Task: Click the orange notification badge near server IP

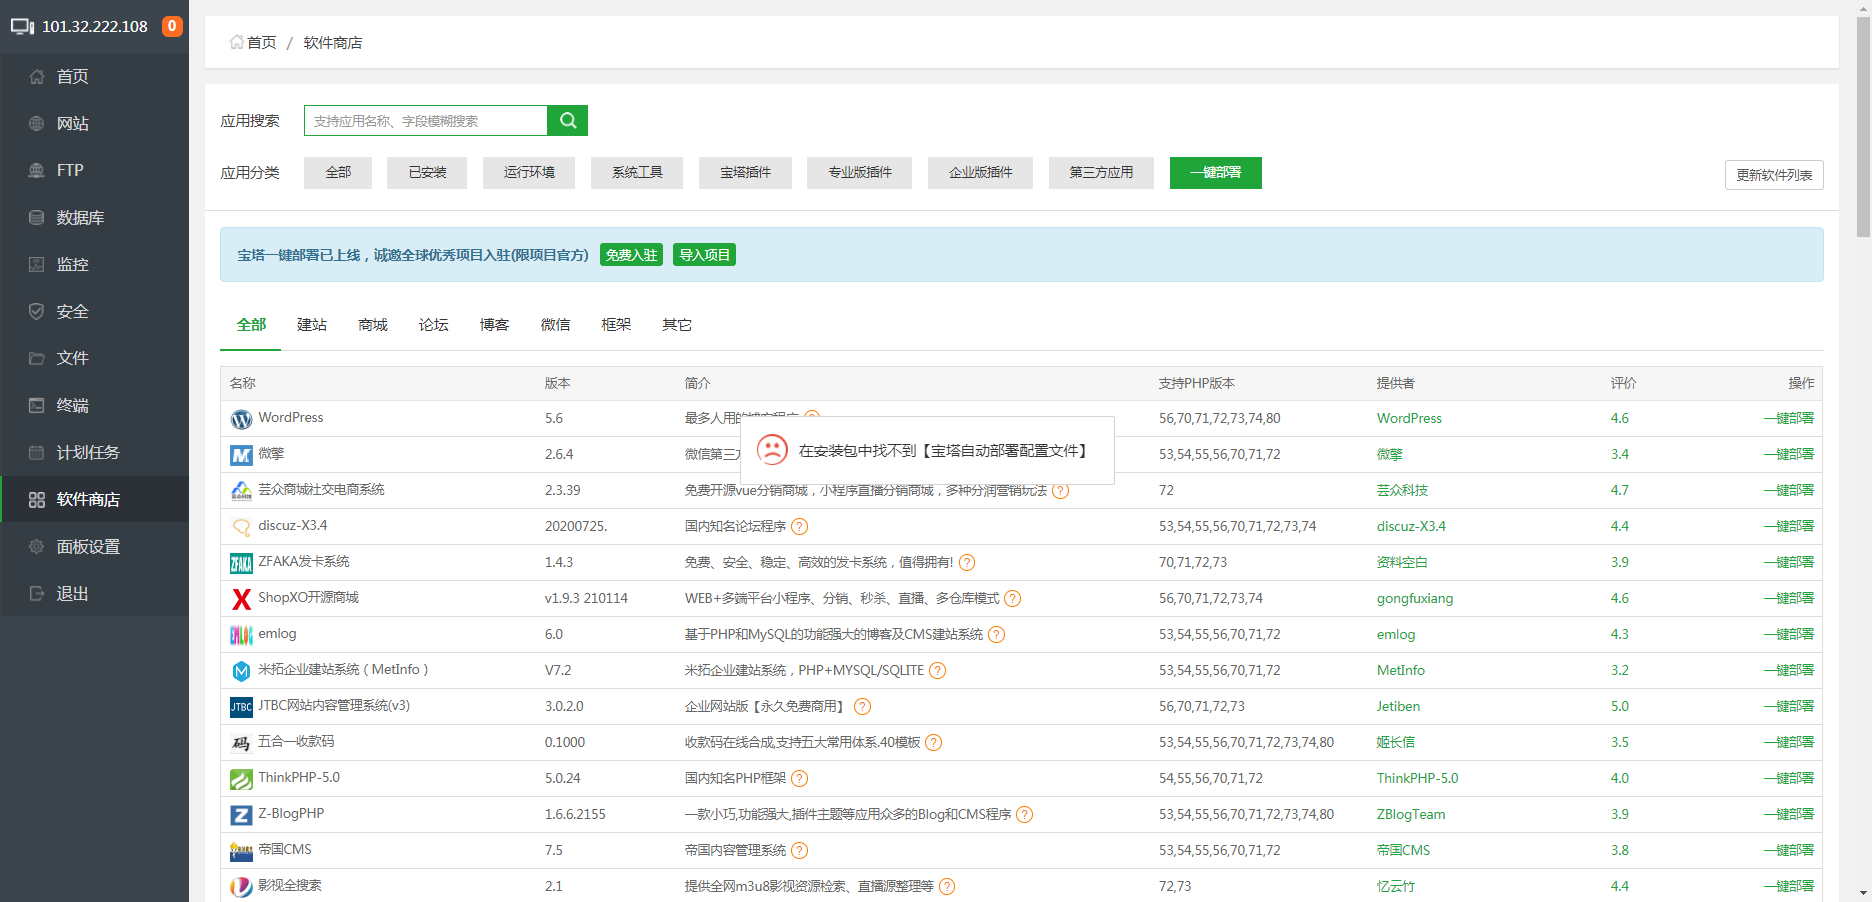Action: pos(172,26)
